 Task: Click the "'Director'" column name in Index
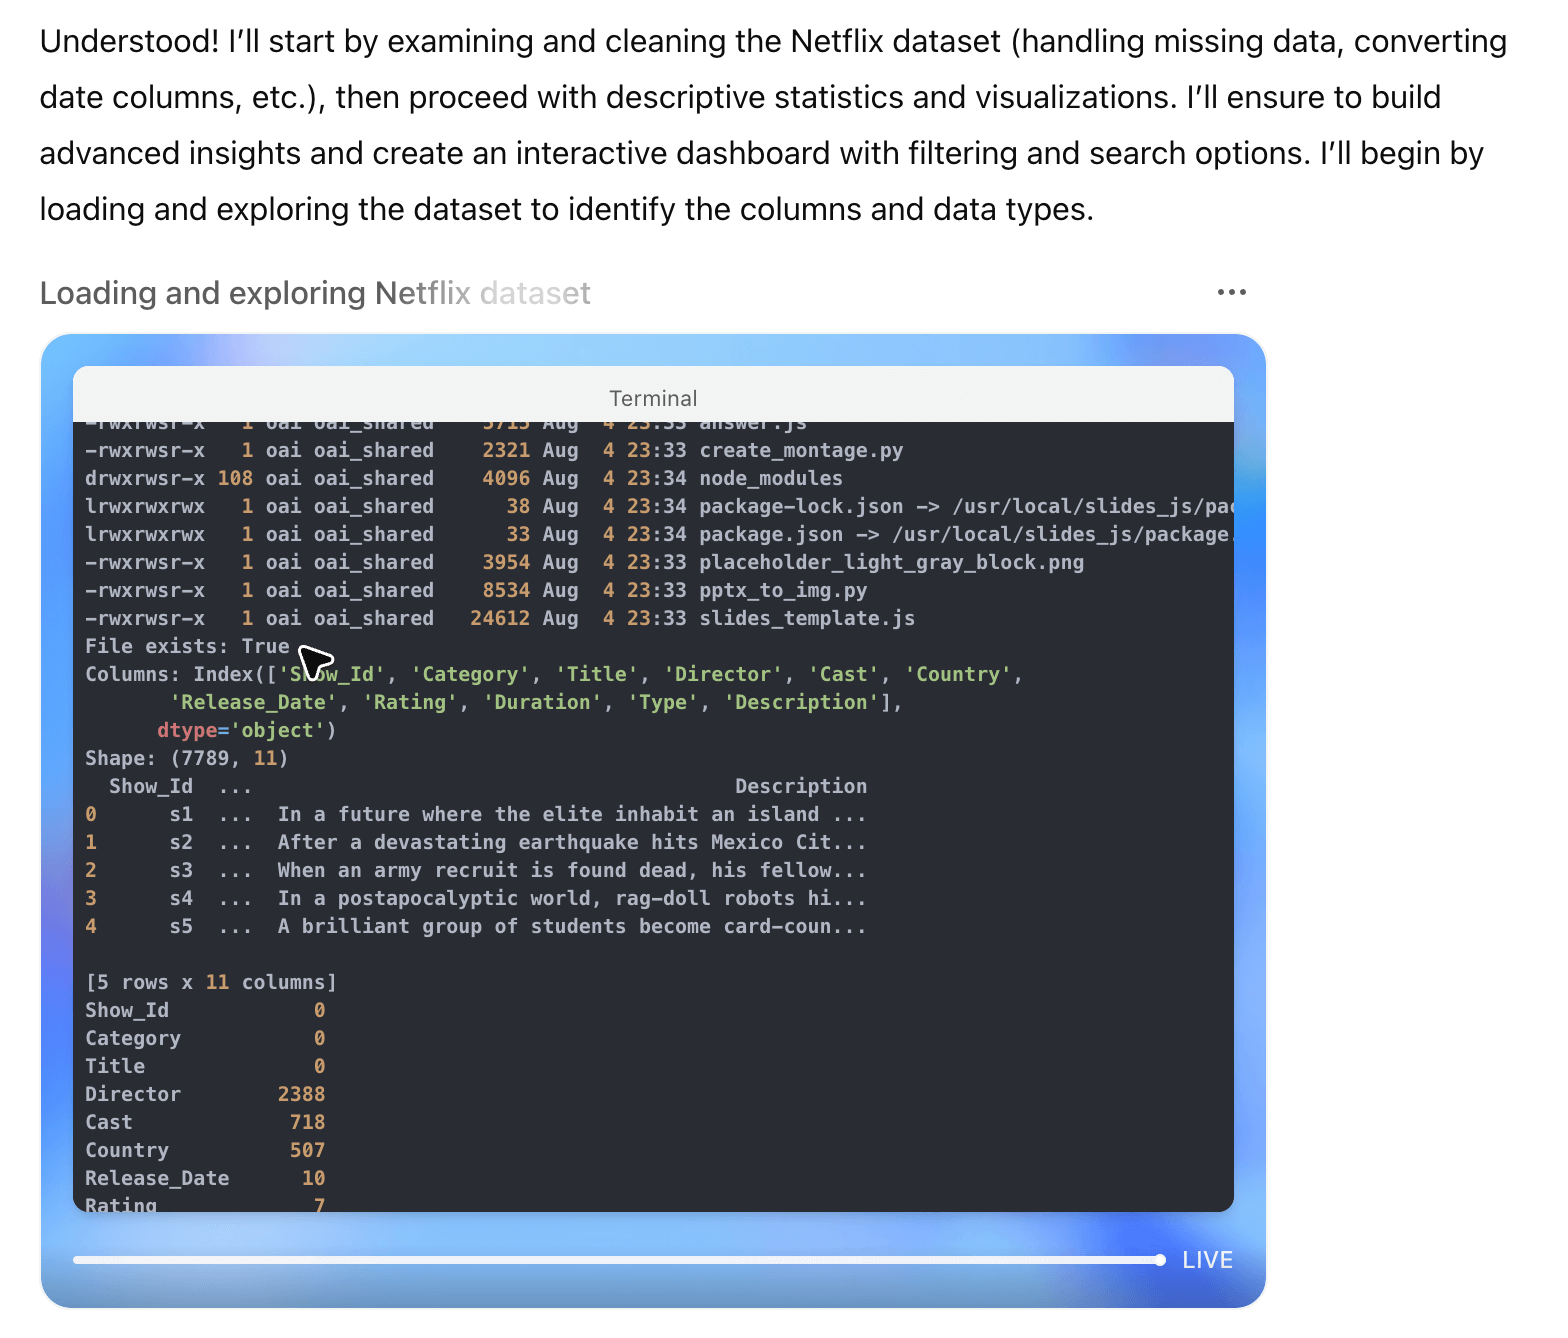click(723, 674)
